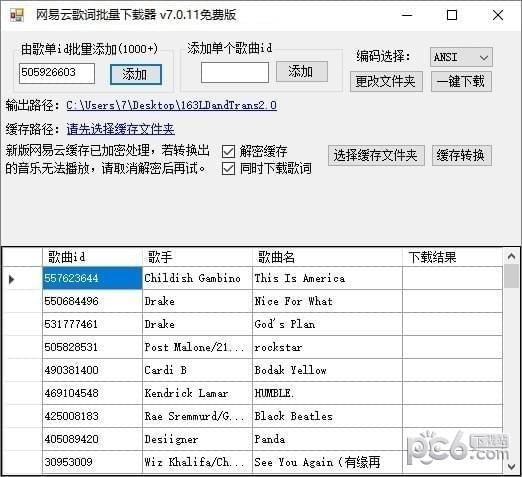Click the 选择缓存文件夹 button
Screen dimensions: 522x477
point(376,155)
